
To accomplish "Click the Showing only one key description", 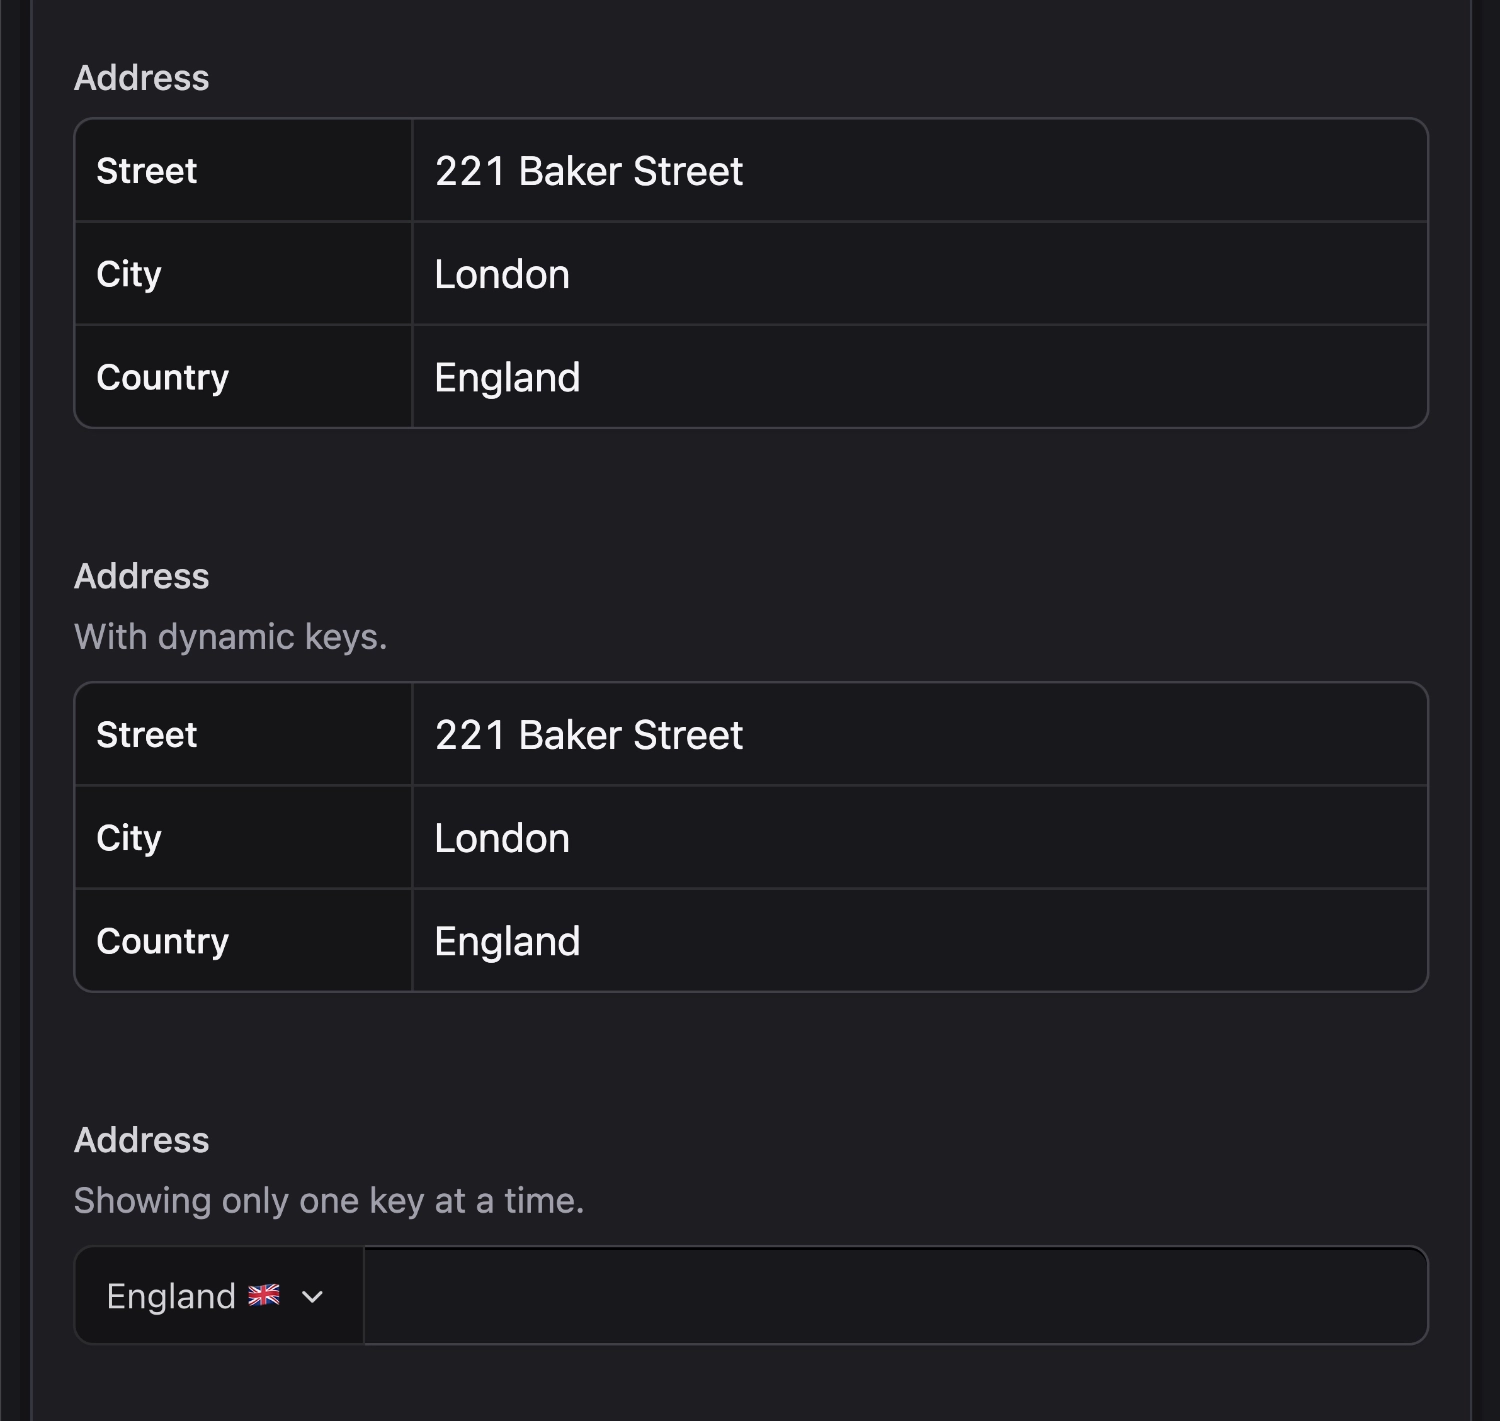I will (x=329, y=1200).
